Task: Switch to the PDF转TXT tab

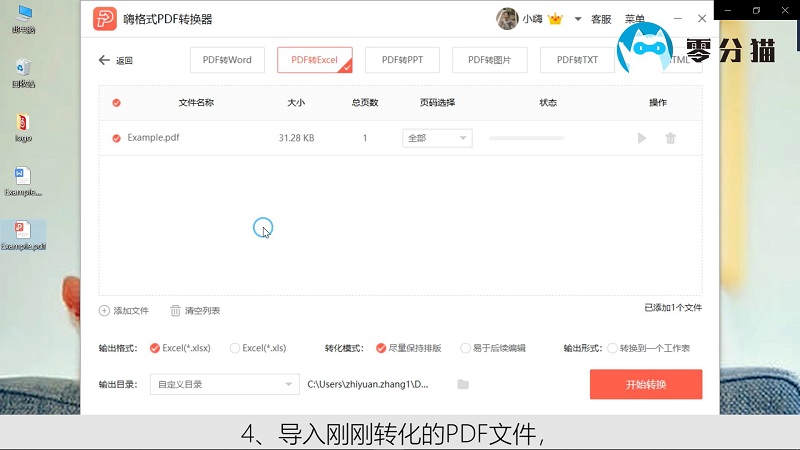Action: click(x=577, y=60)
